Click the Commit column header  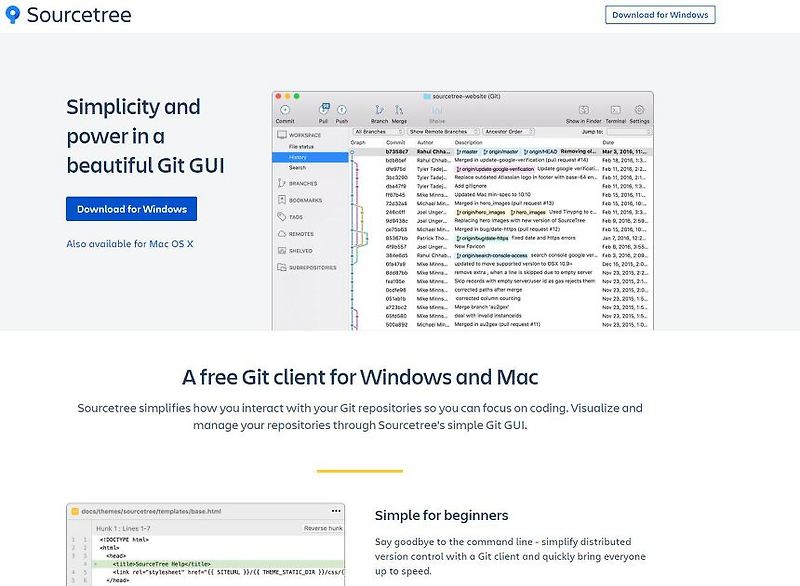click(x=395, y=142)
